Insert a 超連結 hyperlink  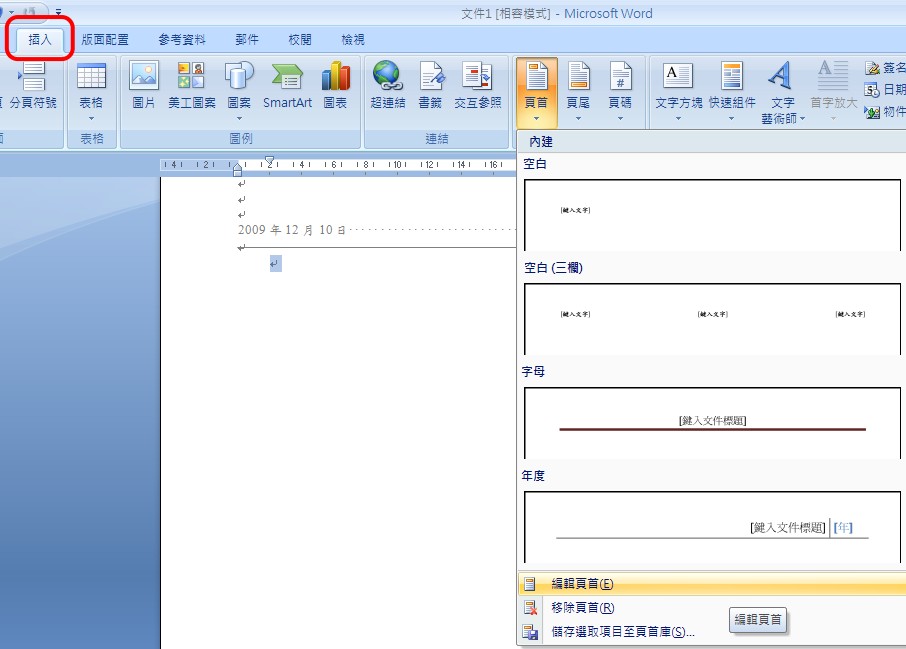click(x=387, y=84)
